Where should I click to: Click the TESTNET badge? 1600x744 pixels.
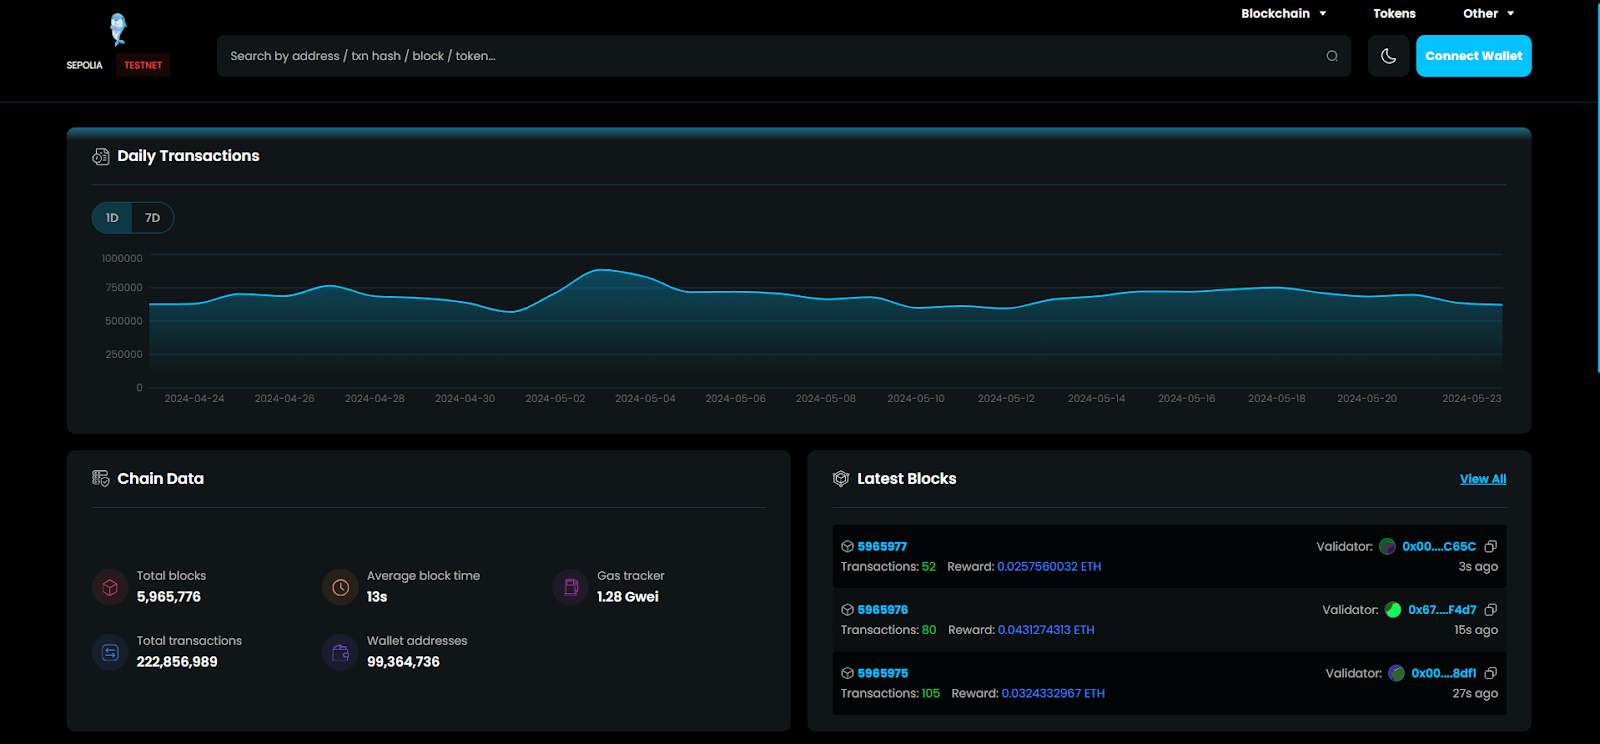(143, 65)
